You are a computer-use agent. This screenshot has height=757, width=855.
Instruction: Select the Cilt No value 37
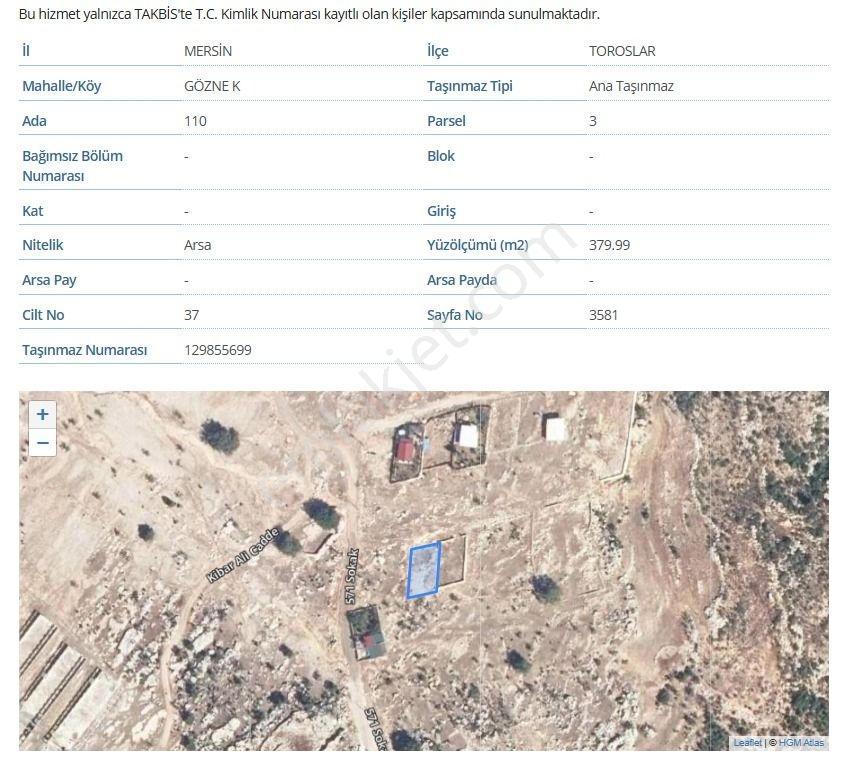pos(191,315)
